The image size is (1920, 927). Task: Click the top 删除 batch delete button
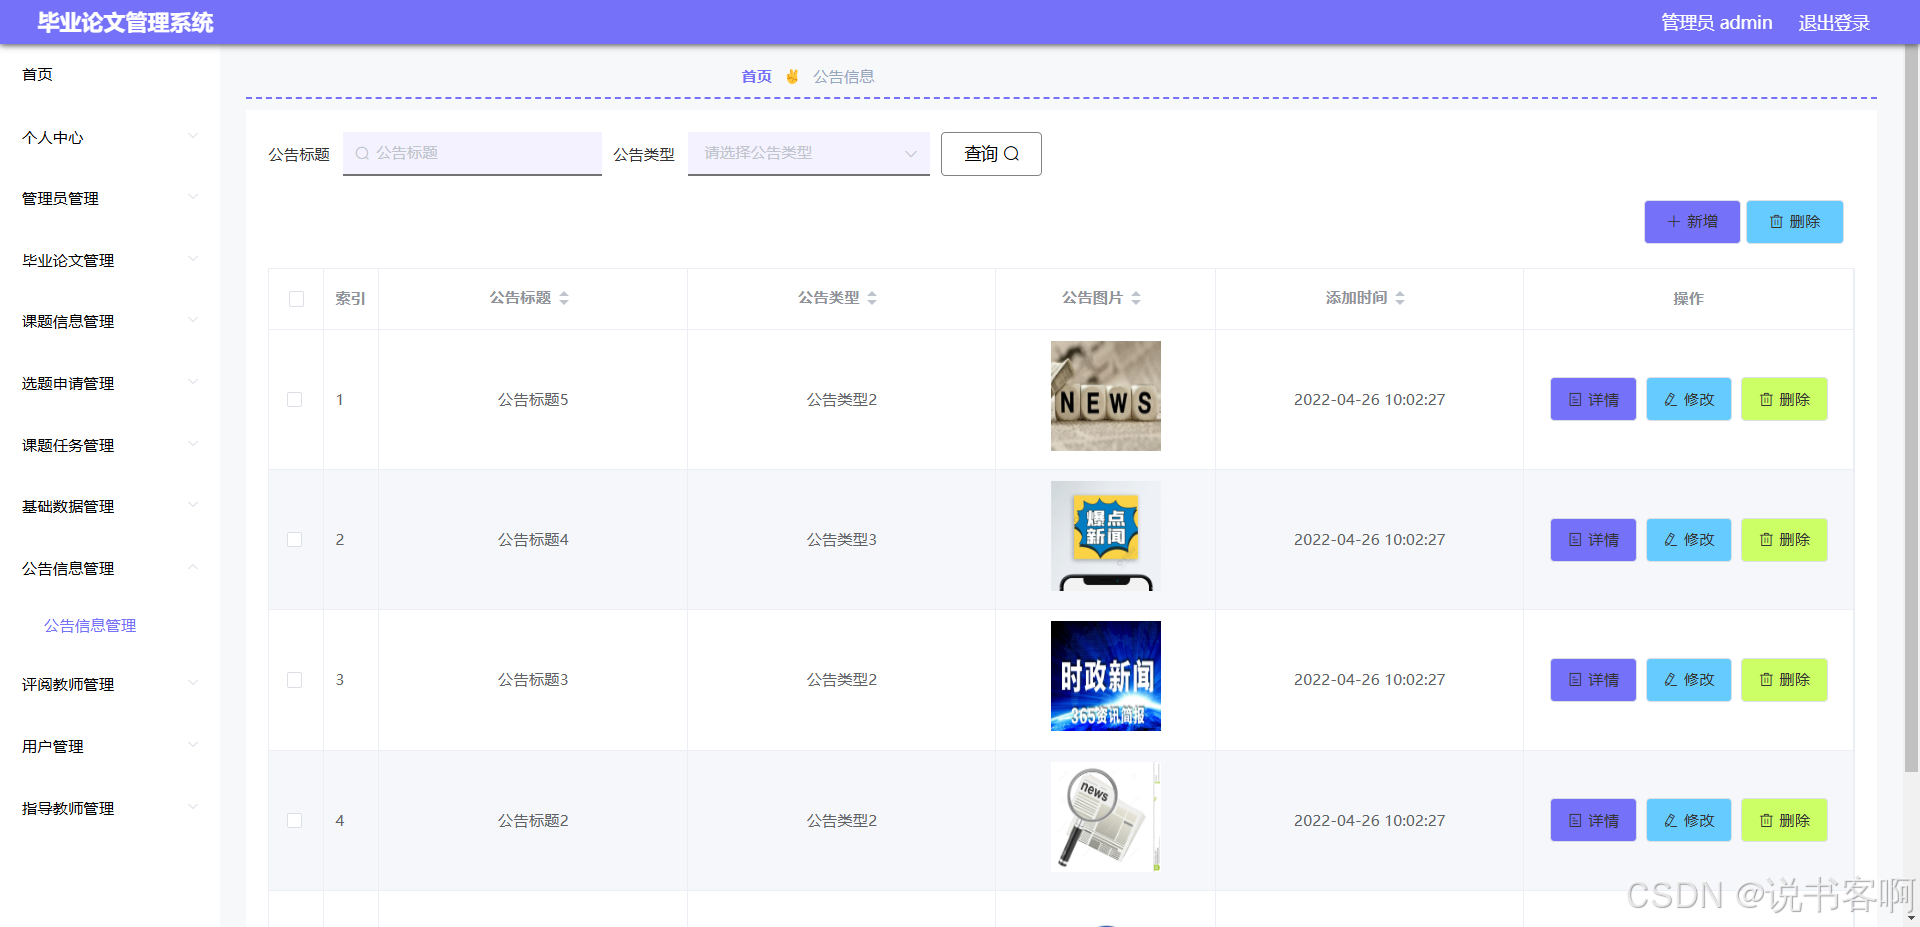pos(1795,222)
